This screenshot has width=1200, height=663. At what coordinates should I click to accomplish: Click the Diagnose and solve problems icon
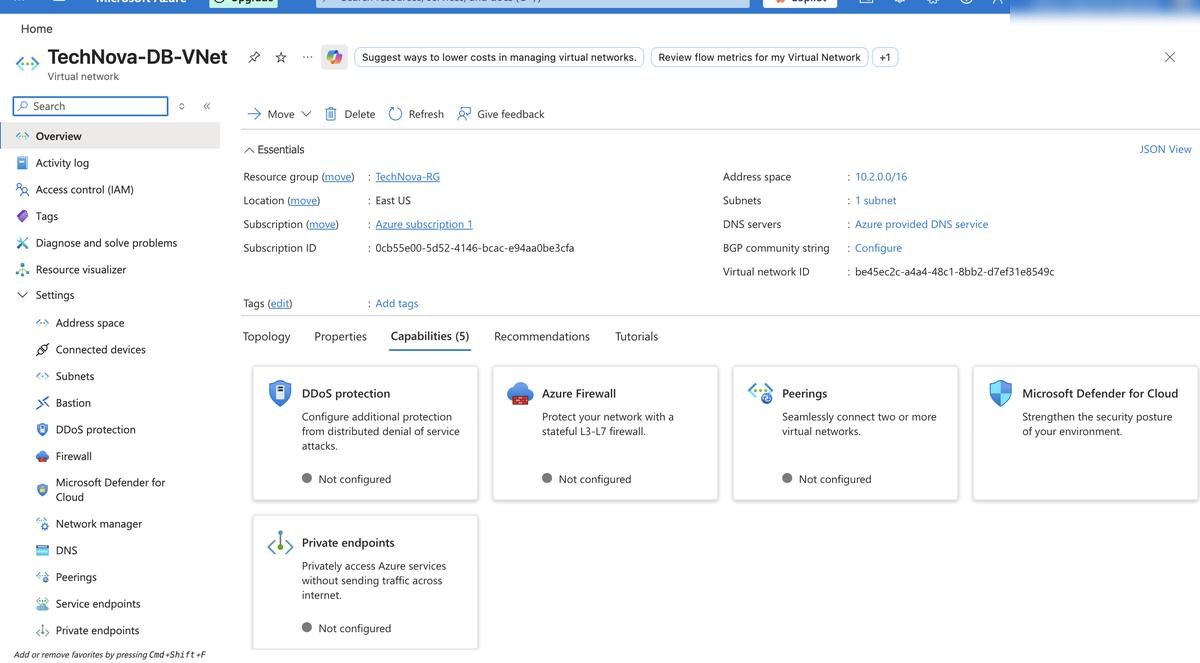coord(22,243)
